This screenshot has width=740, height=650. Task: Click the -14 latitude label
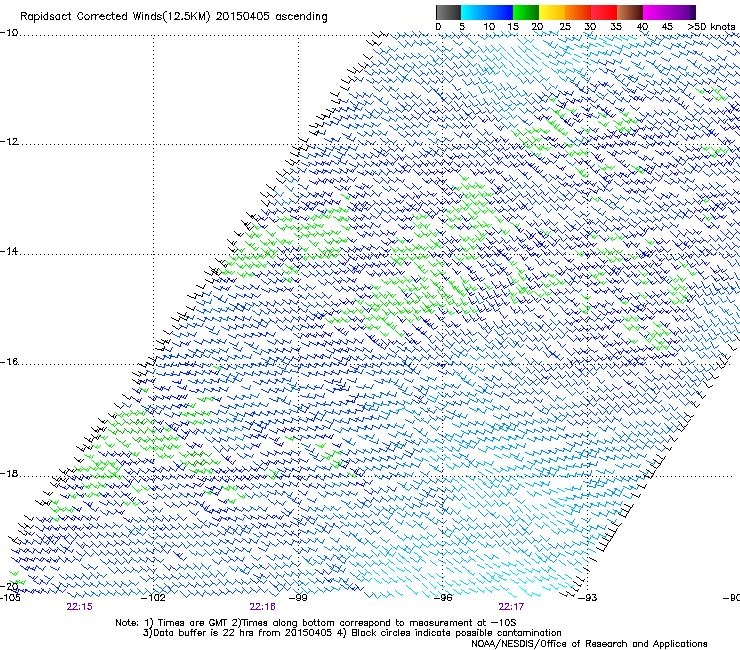point(9,251)
